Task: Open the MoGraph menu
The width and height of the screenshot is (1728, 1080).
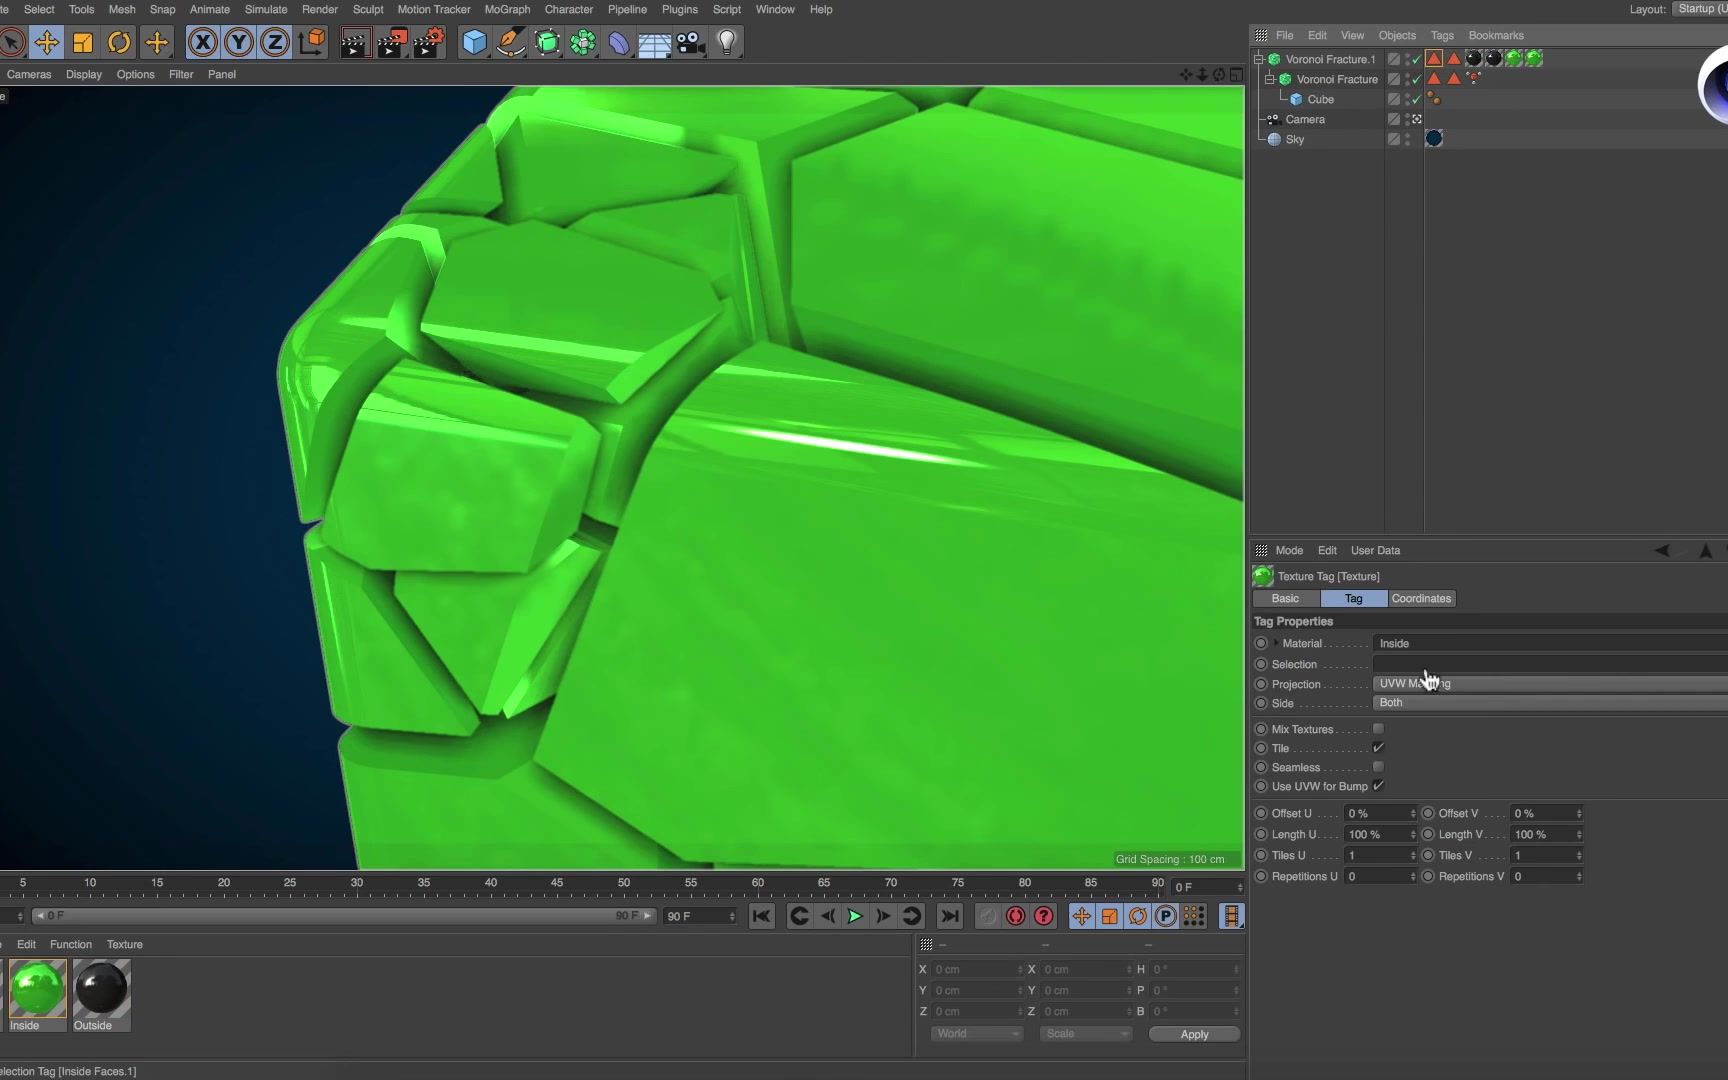Action: (x=507, y=9)
